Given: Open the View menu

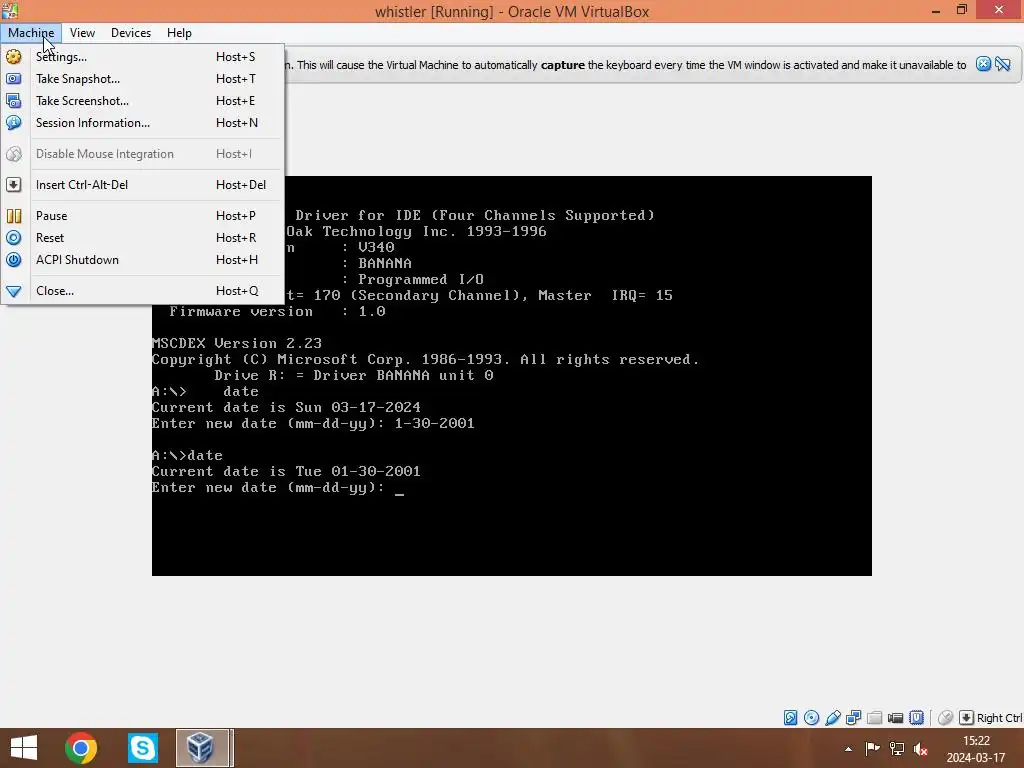Looking at the screenshot, I should coord(82,33).
